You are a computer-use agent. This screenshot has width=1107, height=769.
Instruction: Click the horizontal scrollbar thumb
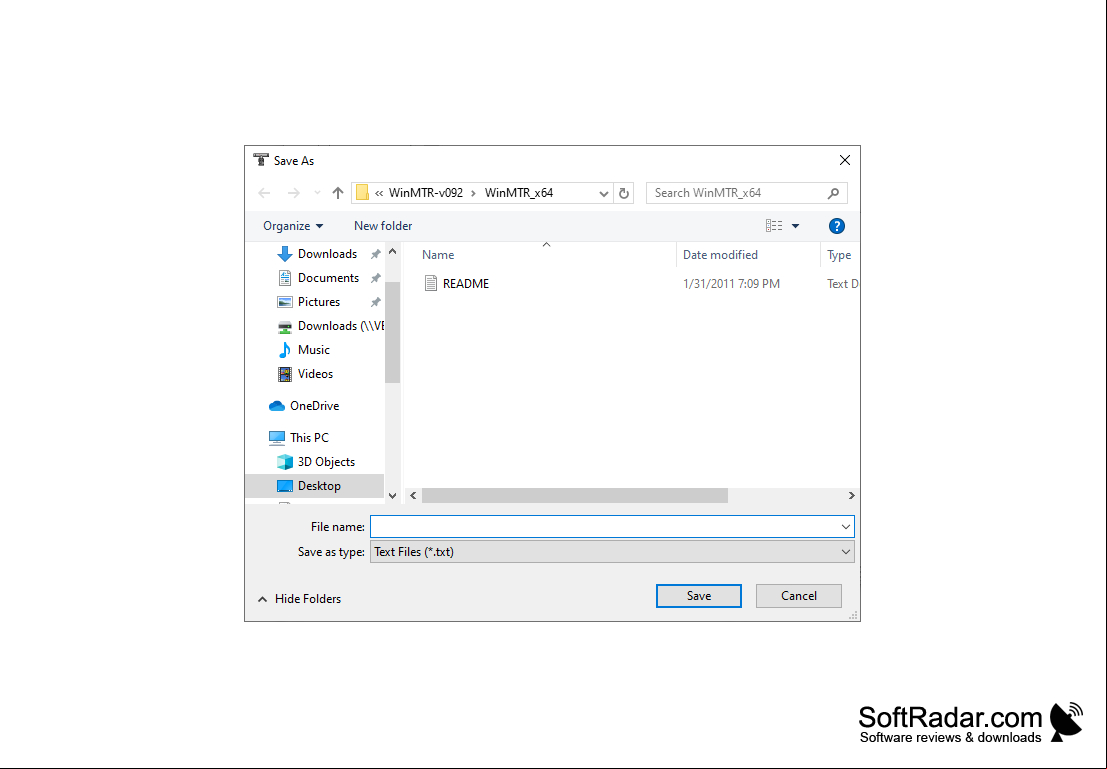[575, 496]
